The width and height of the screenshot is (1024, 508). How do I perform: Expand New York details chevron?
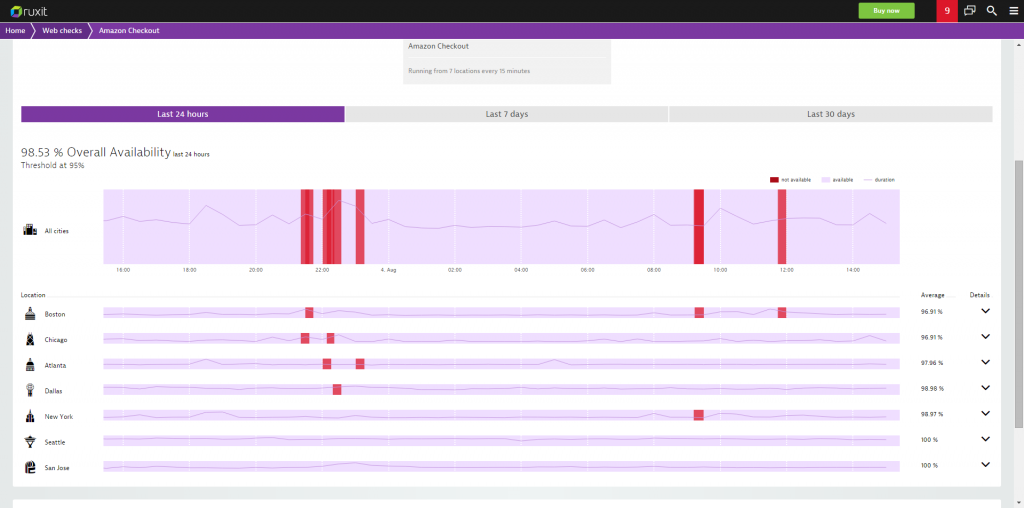[x=985, y=413]
